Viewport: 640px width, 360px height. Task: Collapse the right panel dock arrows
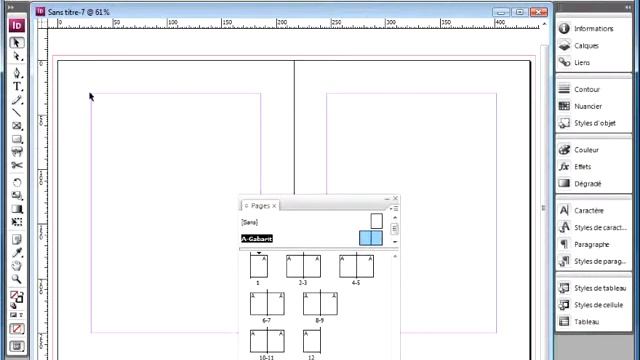[627, 7]
